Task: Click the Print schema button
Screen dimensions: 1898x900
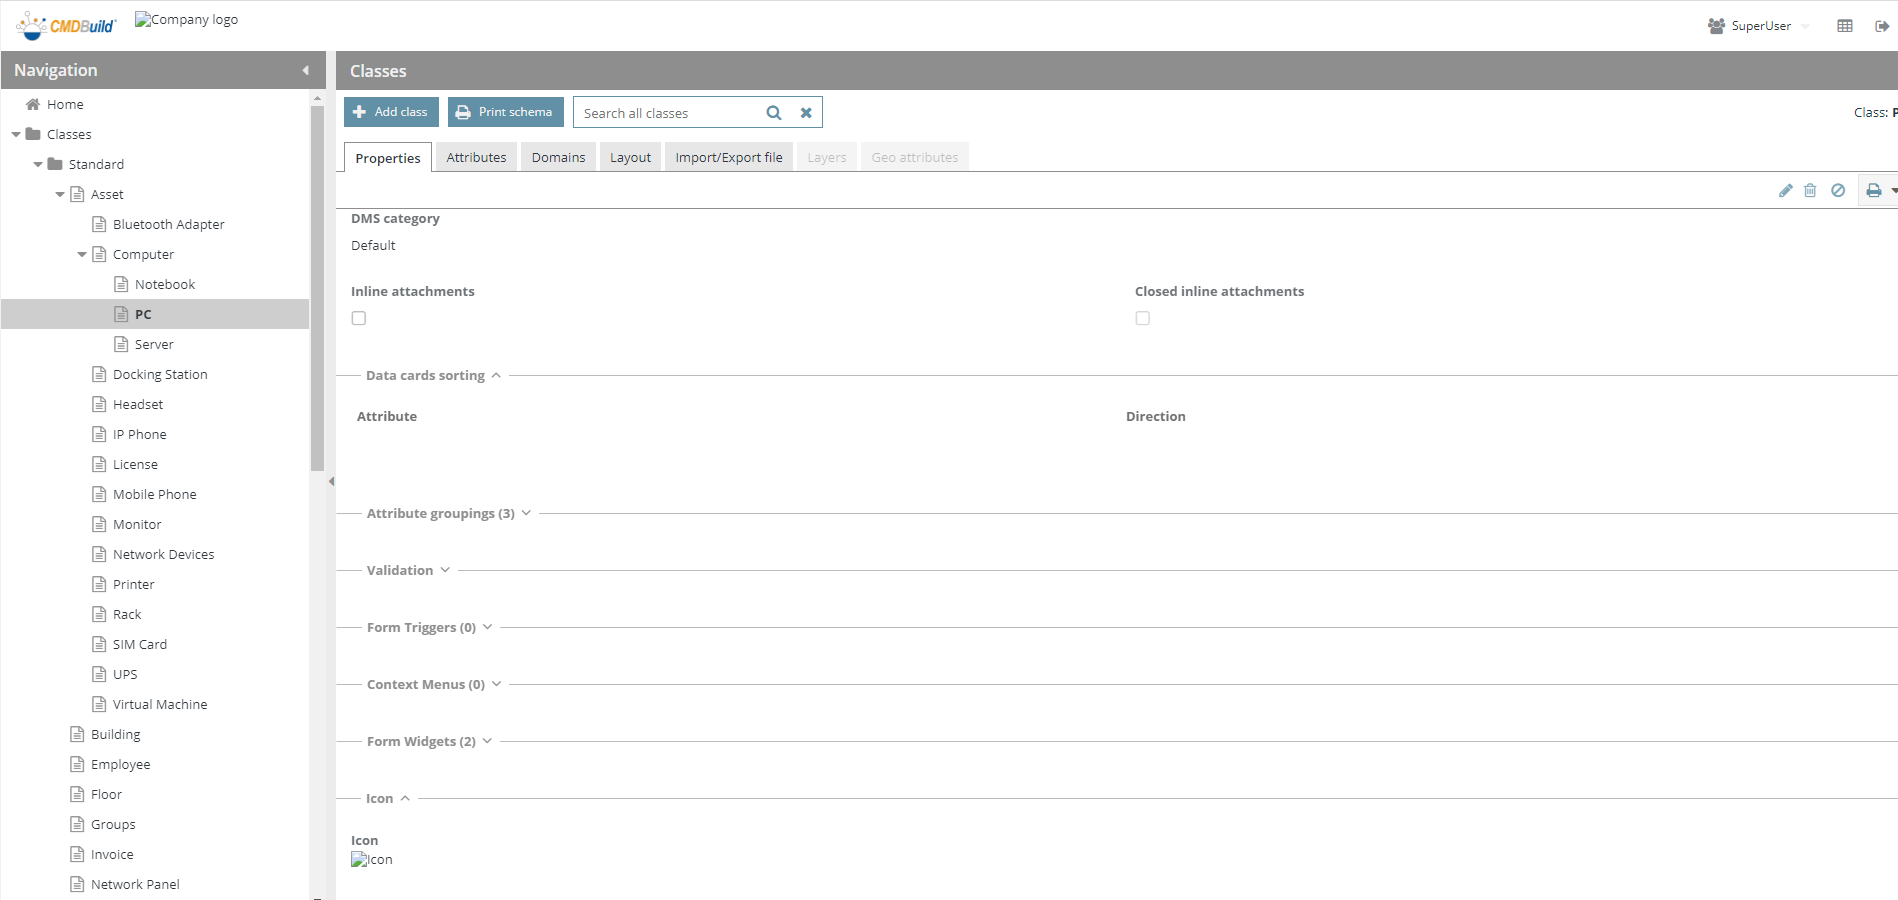Action: click(x=506, y=112)
